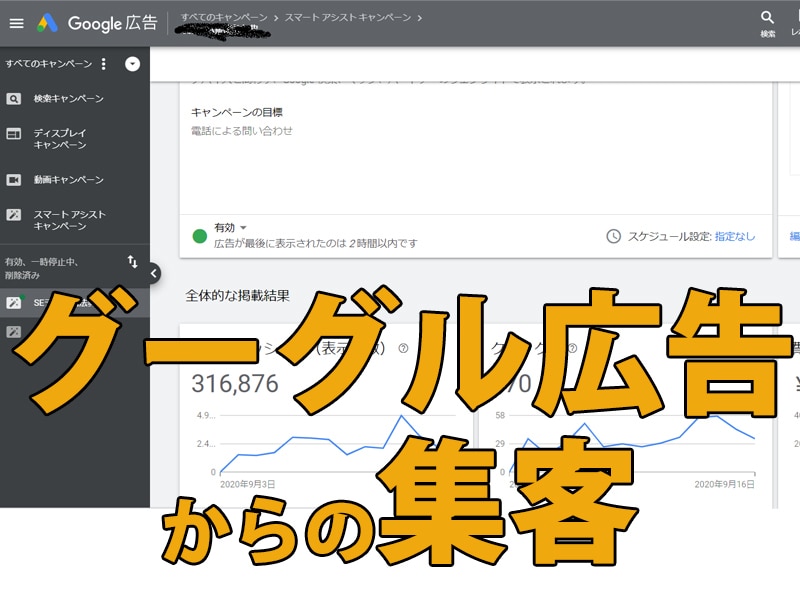Click the 全体的な掲載結果 heading
This screenshot has height=600, width=800.
click(237, 295)
